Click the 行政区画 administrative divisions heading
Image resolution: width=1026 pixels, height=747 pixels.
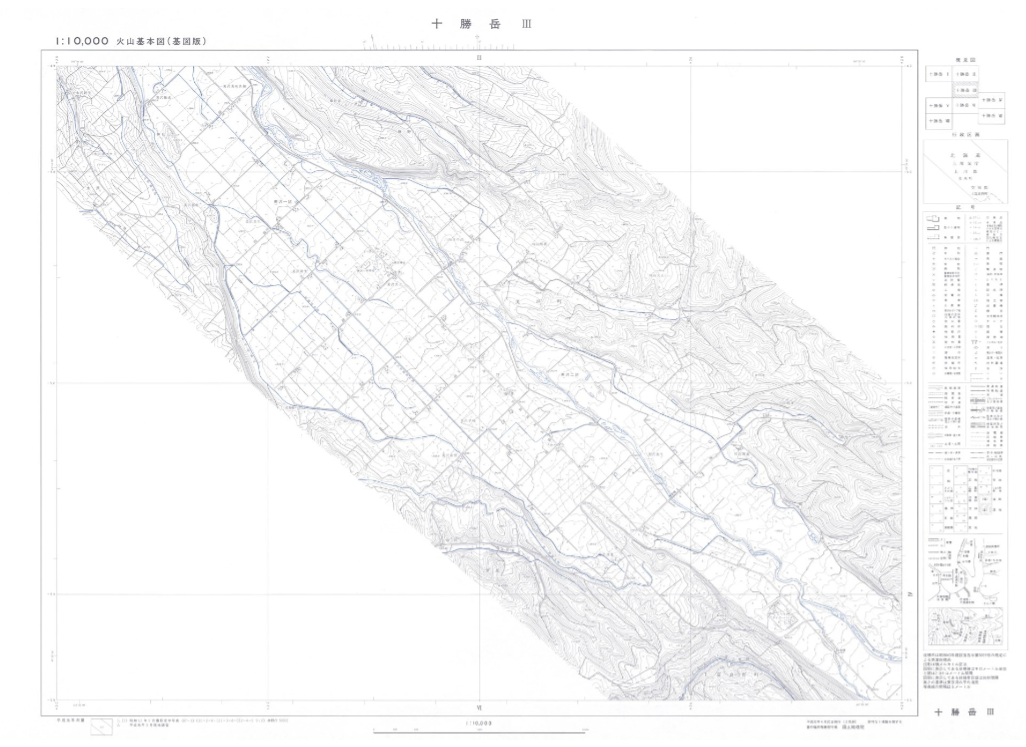[965, 133]
